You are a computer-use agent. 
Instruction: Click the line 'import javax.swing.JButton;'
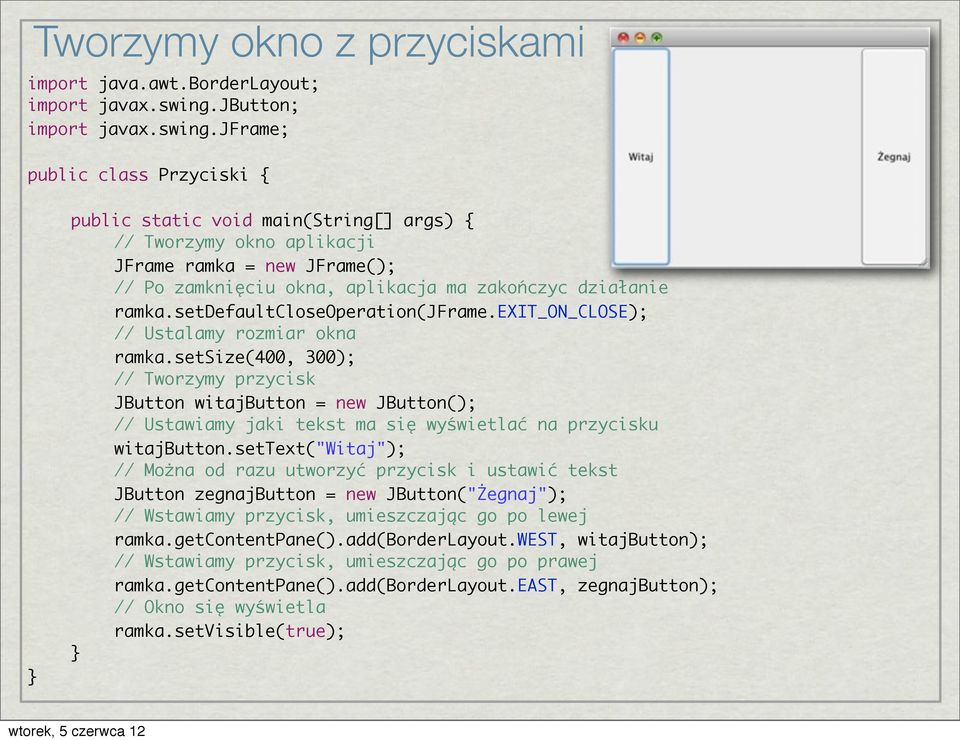pyautogui.click(x=163, y=105)
